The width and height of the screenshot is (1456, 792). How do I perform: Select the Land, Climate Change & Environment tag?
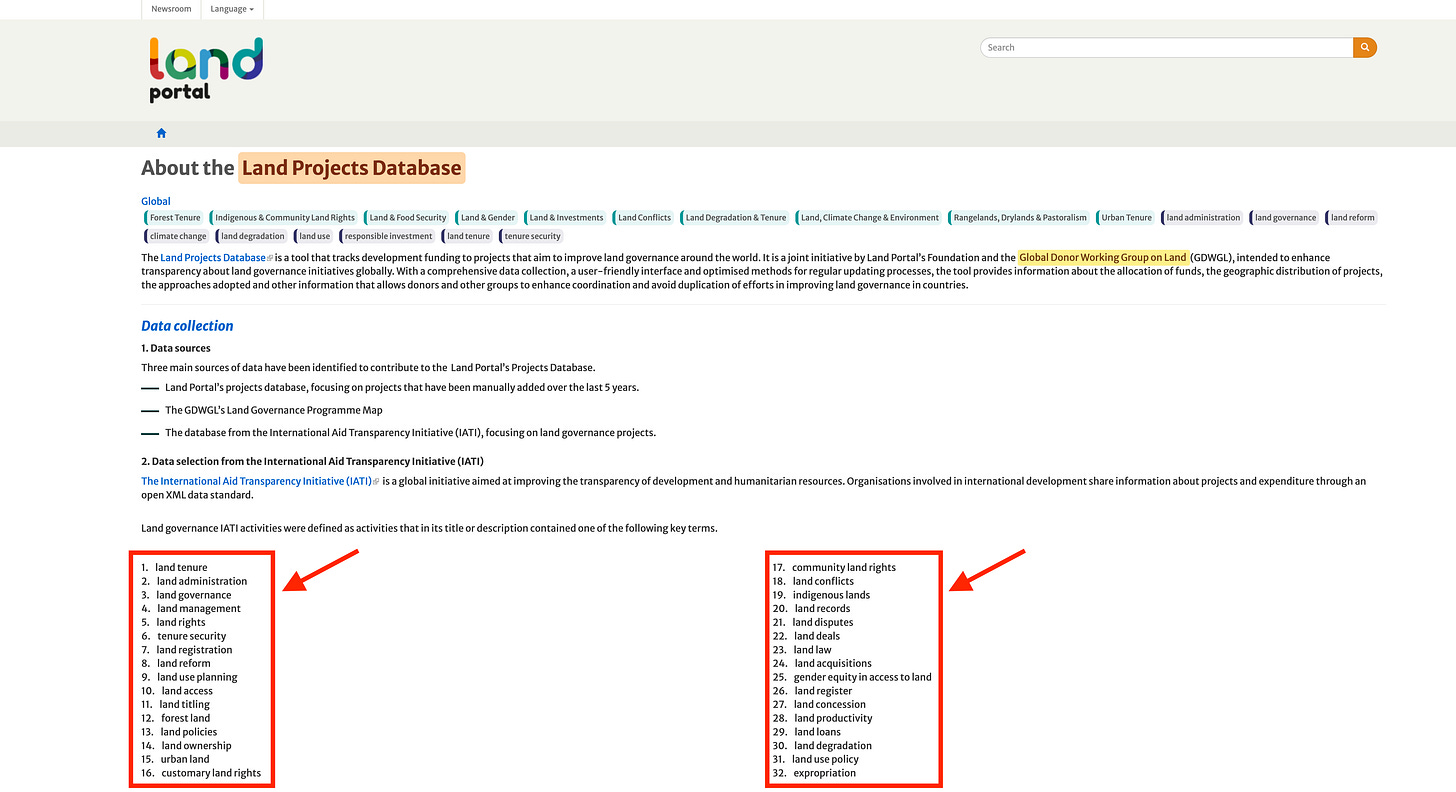click(x=869, y=217)
